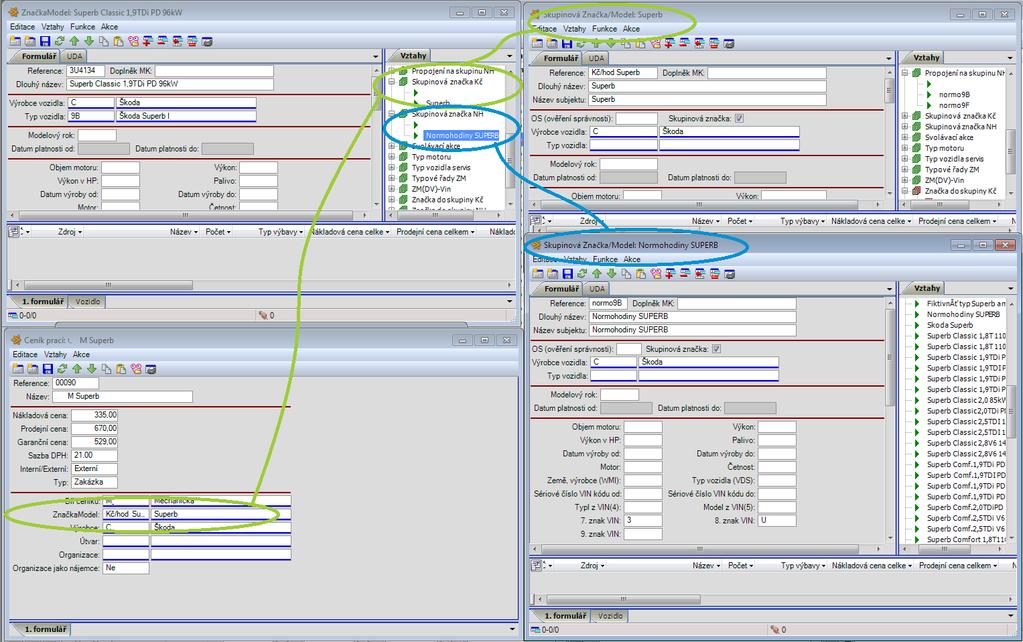
Task: Green down arrow in Normohodiny SUPERB toolbar
Action: (611, 273)
